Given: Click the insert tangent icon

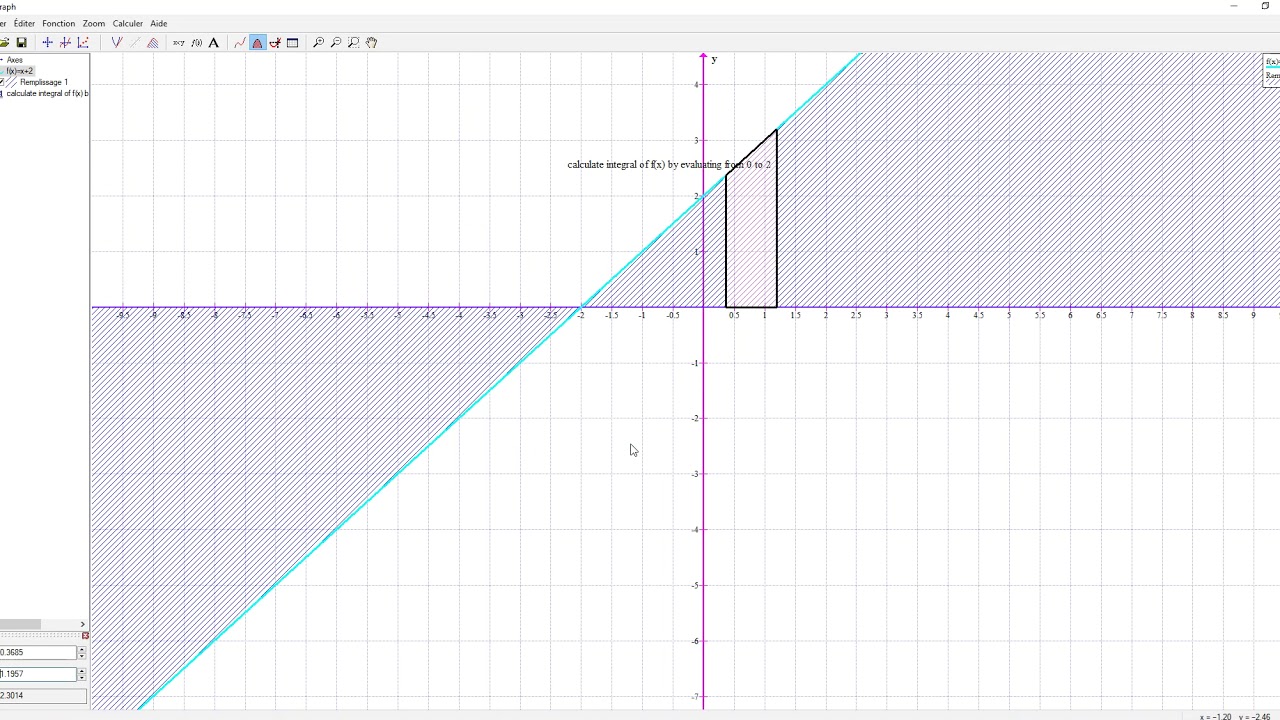Looking at the screenshot, I should (65, 42).
